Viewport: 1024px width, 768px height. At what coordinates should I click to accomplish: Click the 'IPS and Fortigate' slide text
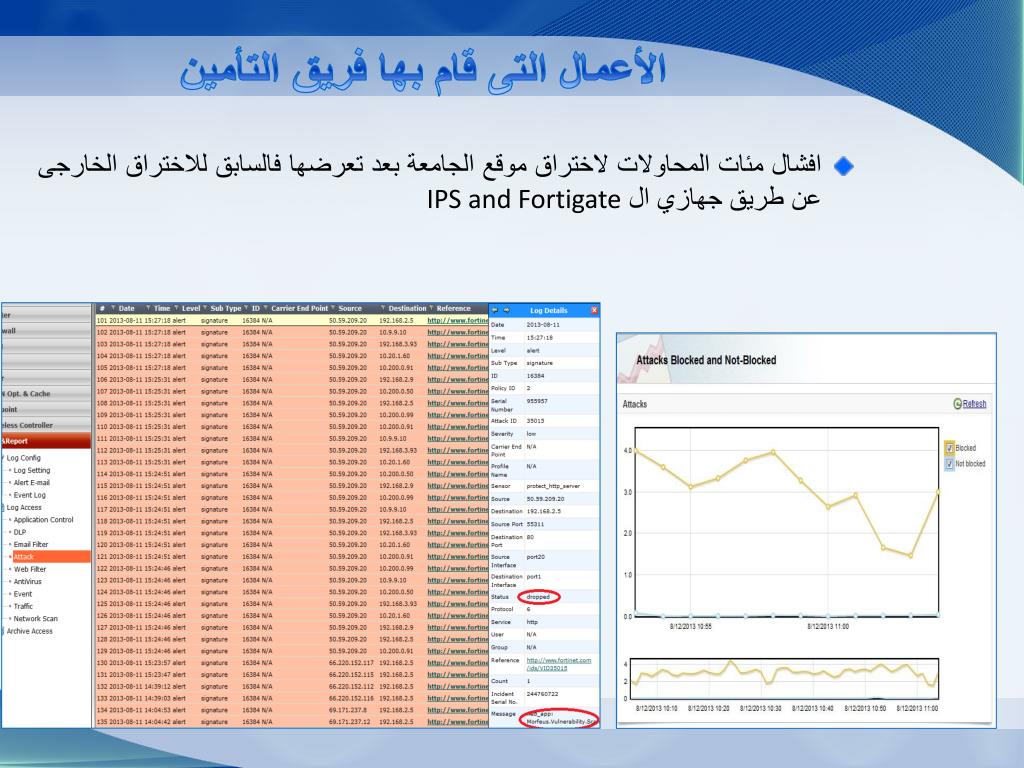[524, 200]
